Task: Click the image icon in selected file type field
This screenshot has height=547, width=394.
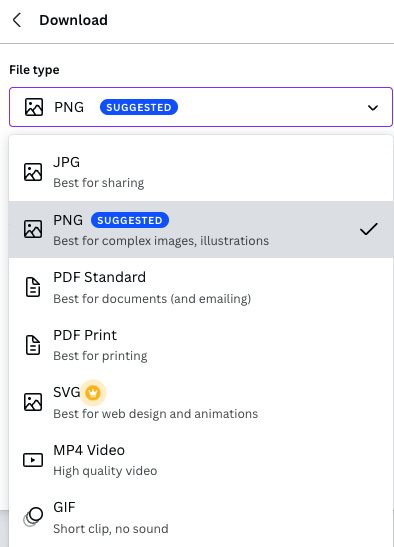Action: pos(34,107)
